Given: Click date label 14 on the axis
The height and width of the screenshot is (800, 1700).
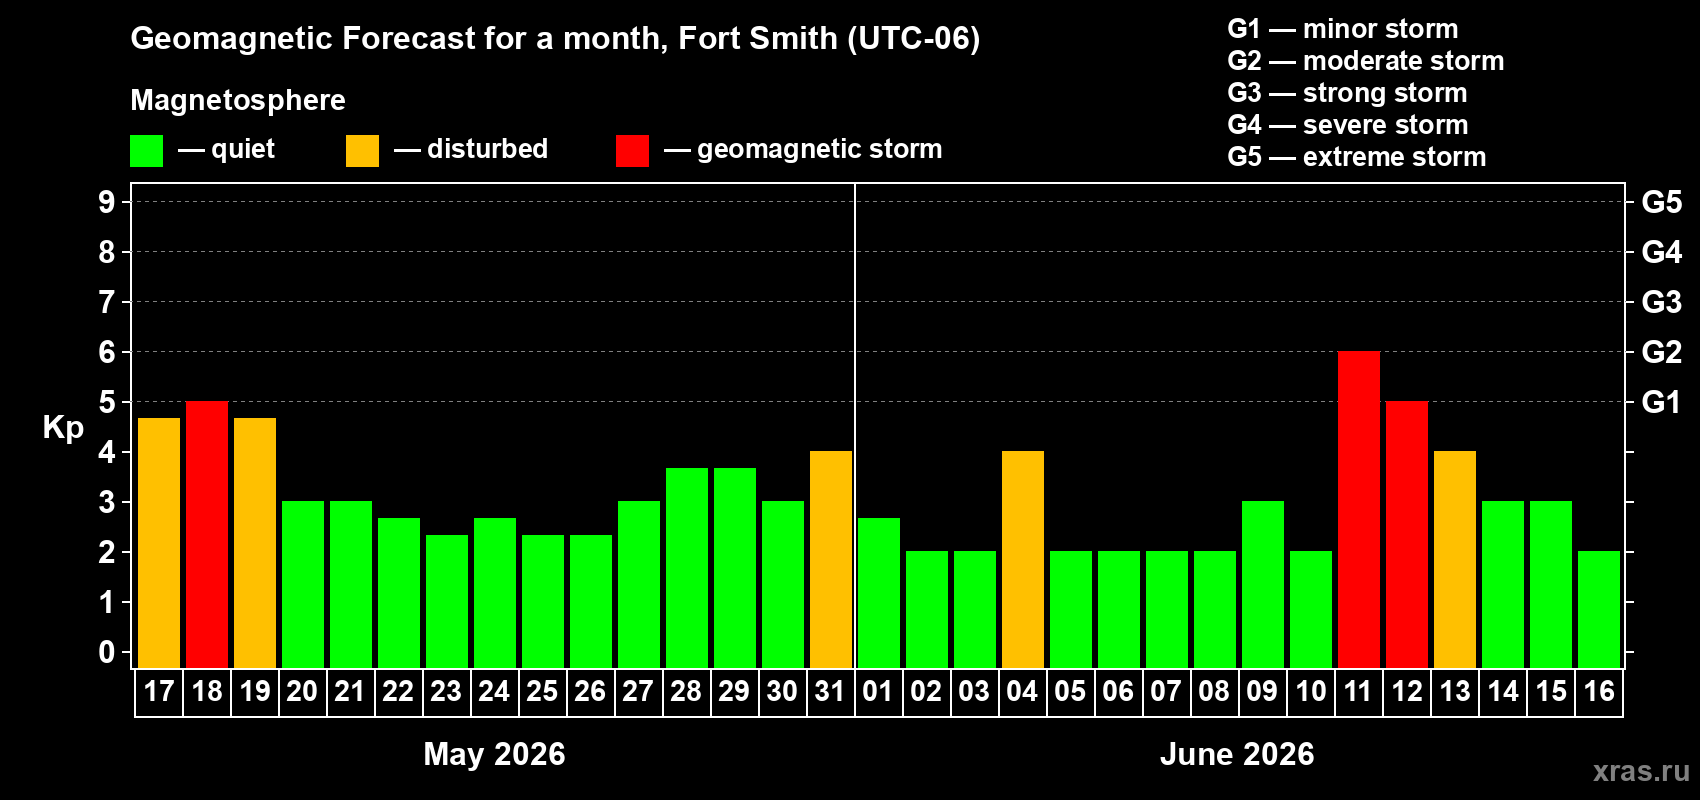Looking at the screenshot, I should pyautogui.click(x=1503, y=691).
